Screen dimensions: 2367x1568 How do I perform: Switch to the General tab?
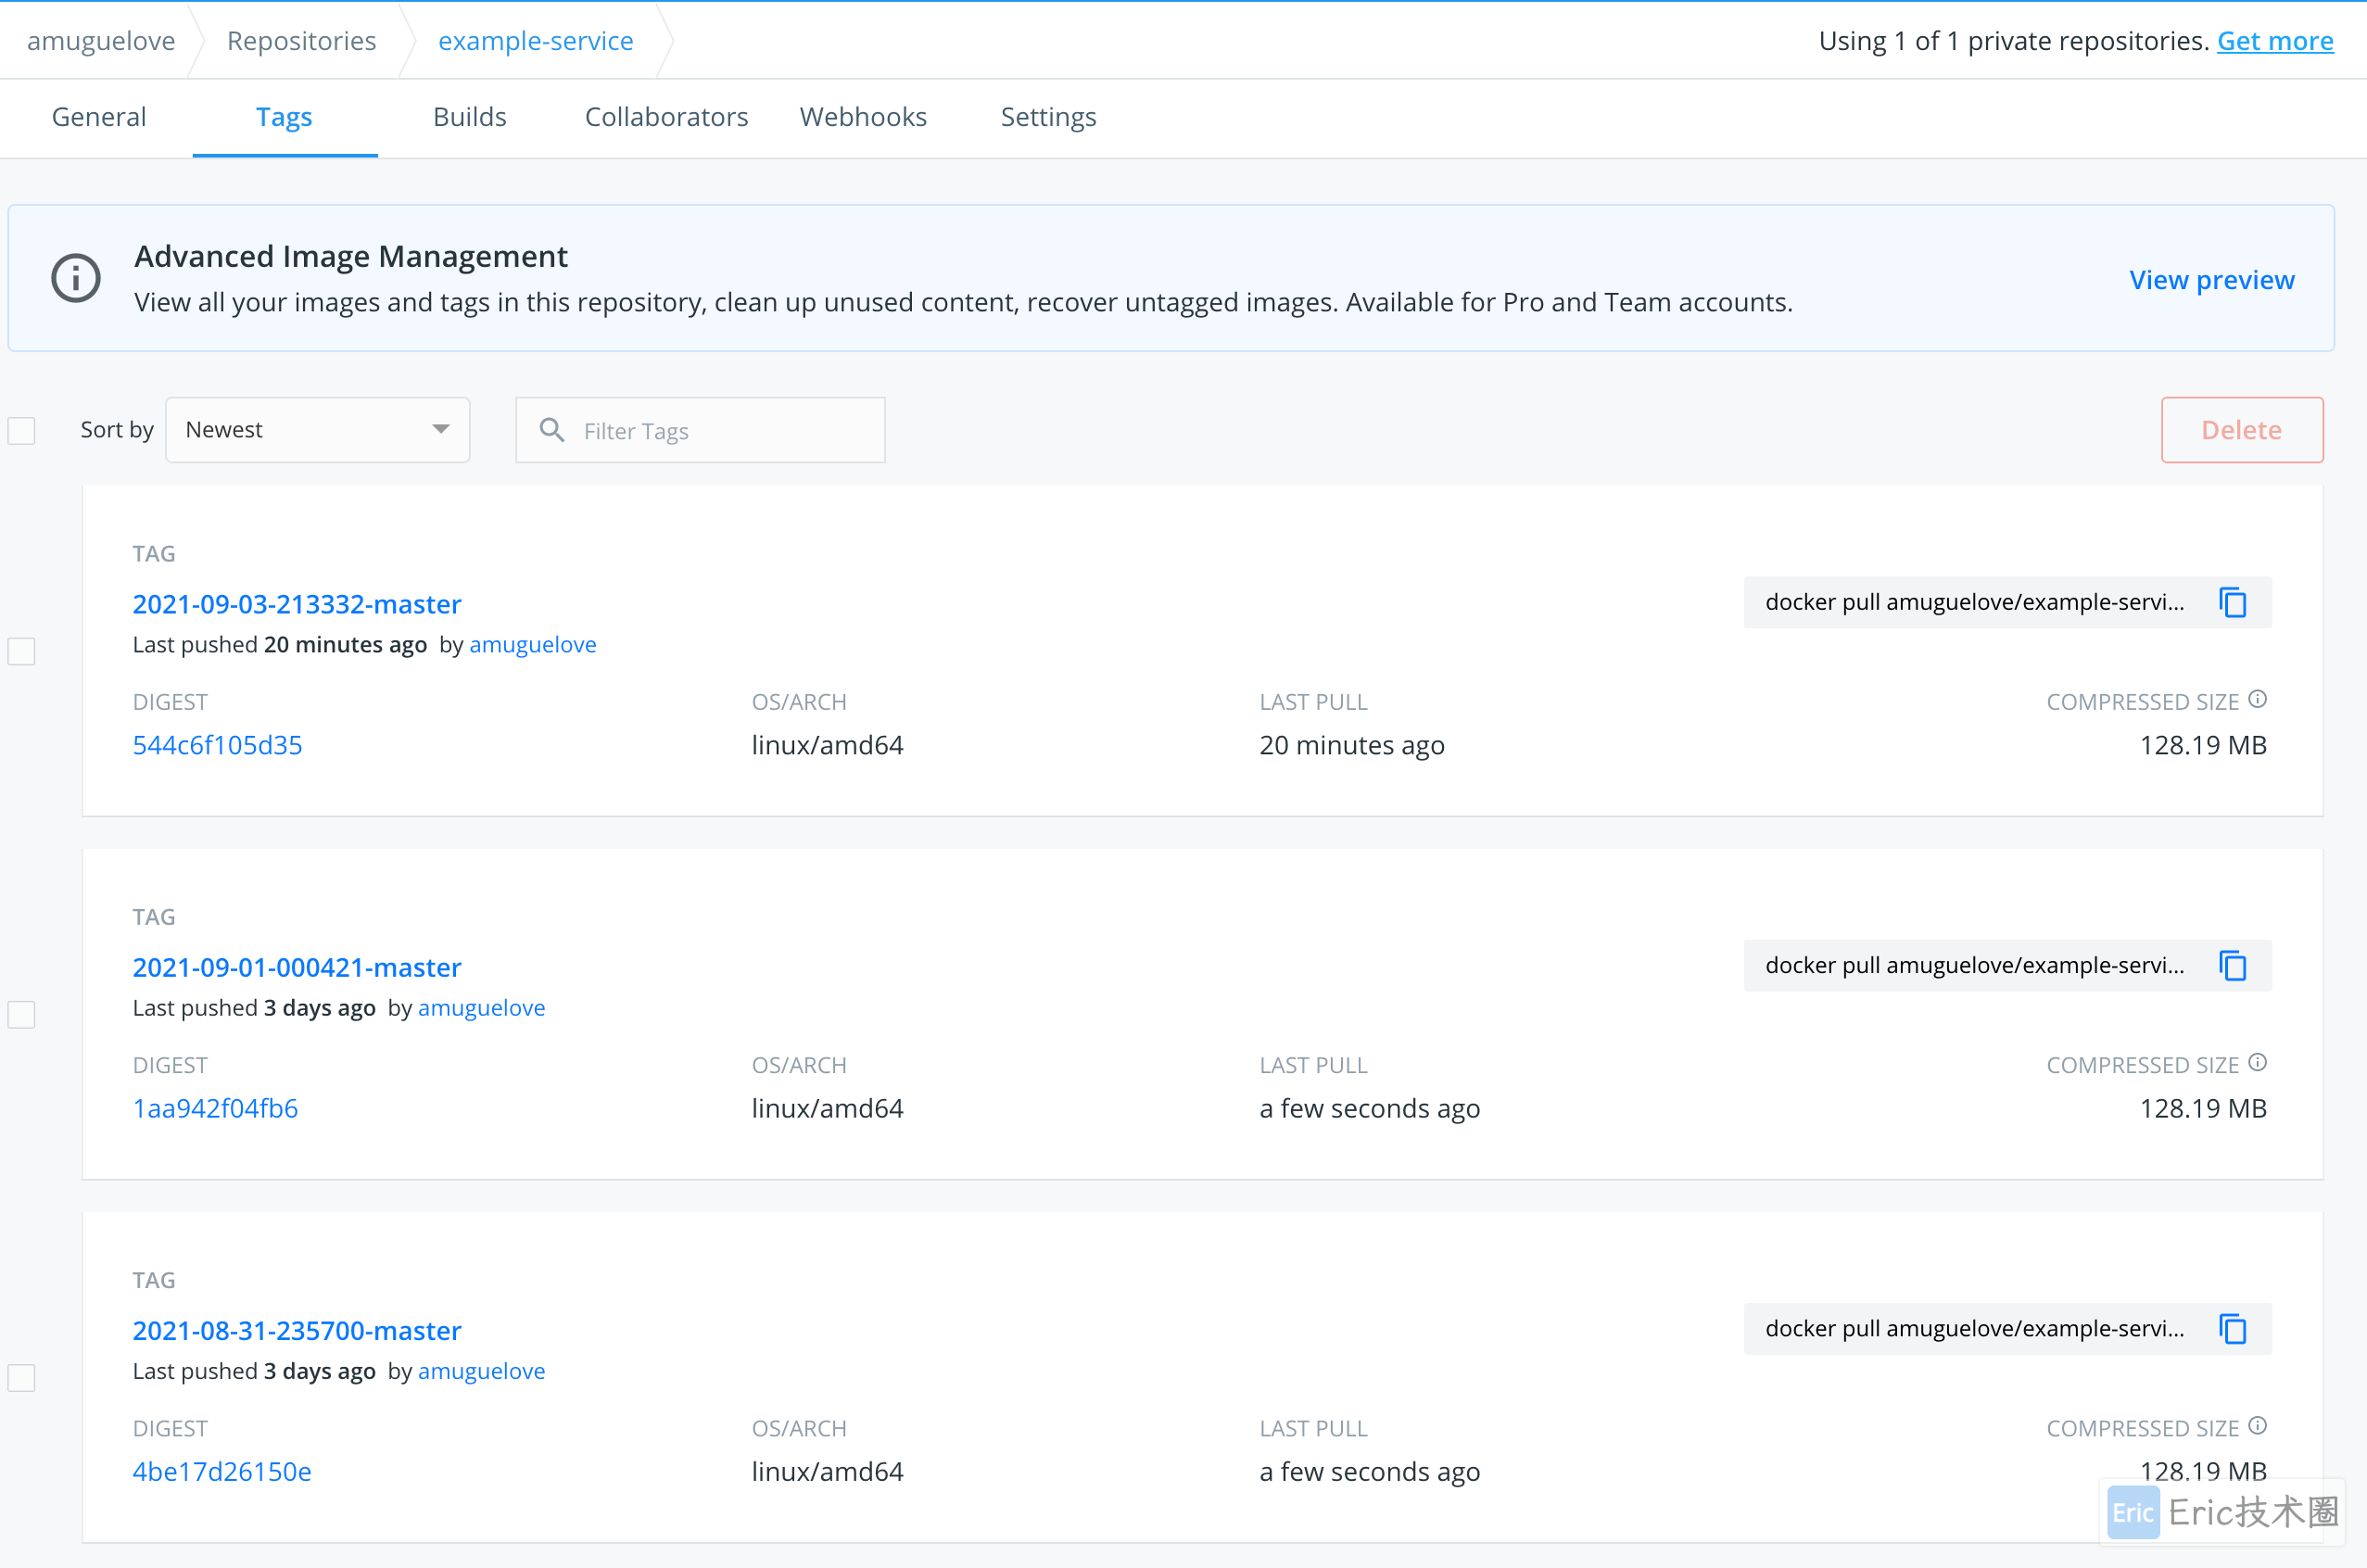[99, 117]
